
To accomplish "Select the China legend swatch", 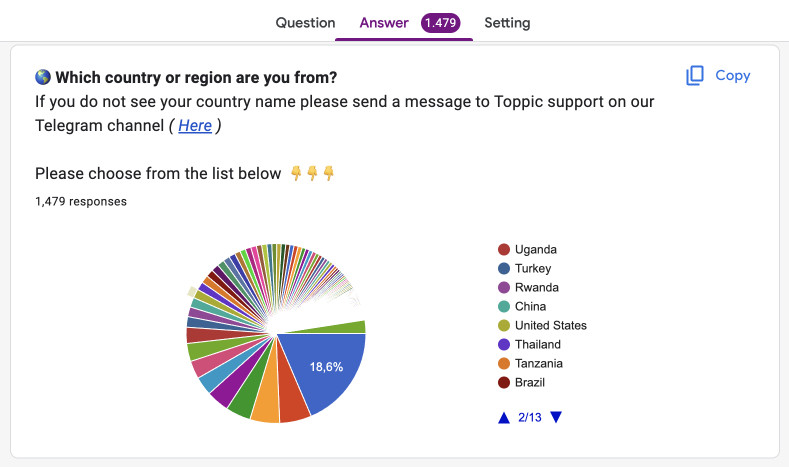I will pos(504,306).
